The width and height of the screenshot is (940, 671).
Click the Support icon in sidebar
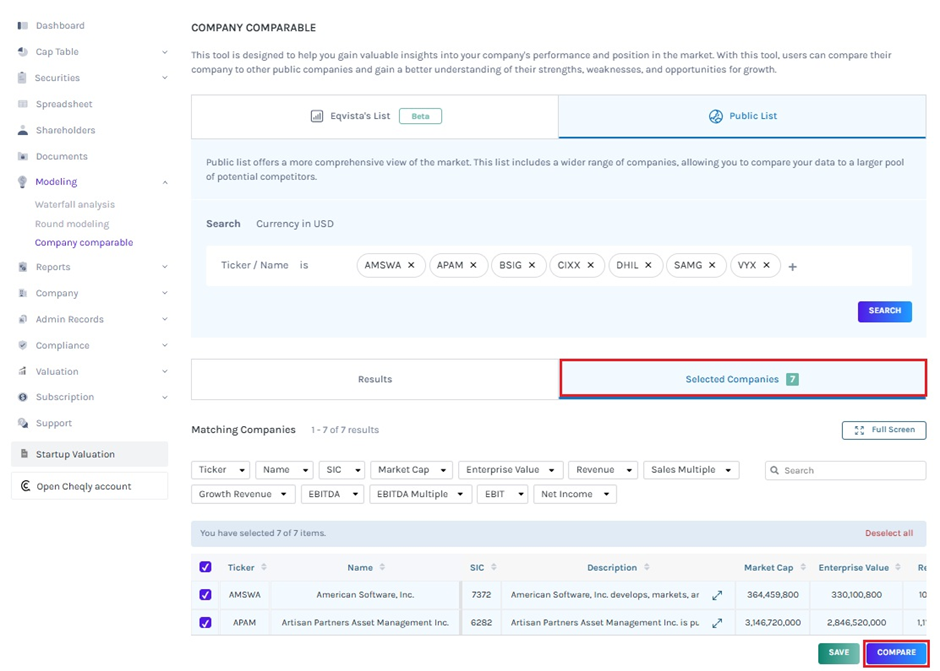pyautogui.click(x=23, y=424)
